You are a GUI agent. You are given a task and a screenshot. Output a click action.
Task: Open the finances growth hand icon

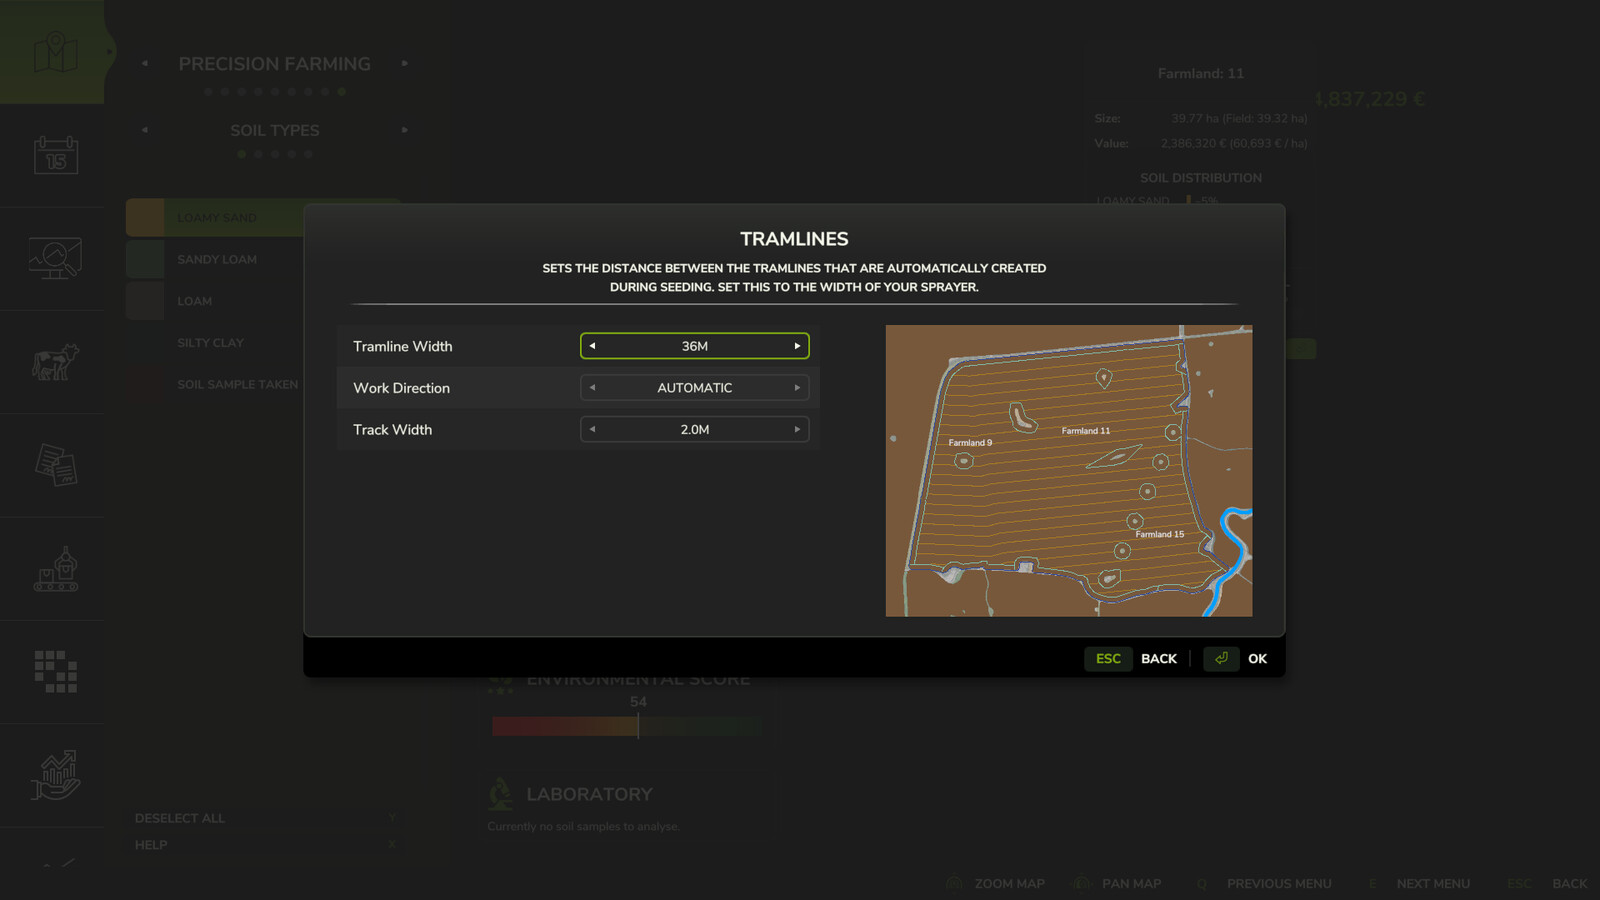pos(55,775)
